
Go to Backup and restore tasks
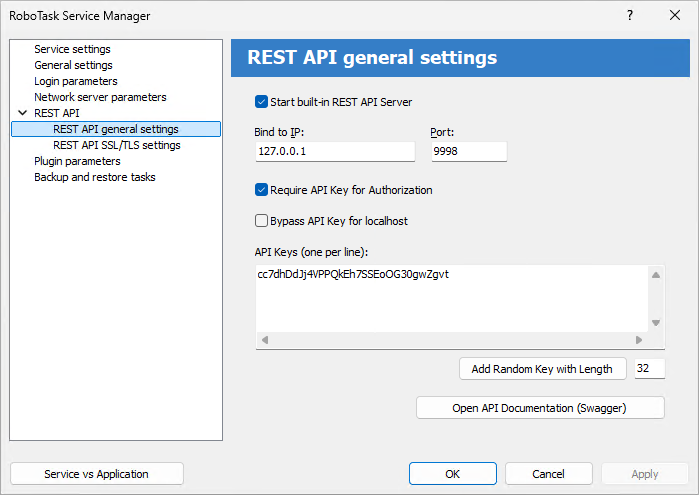point(95,177)
